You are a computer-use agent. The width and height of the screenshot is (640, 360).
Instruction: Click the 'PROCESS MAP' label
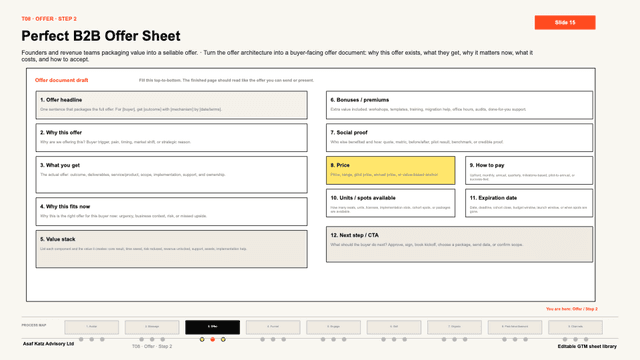pos(34,325)
